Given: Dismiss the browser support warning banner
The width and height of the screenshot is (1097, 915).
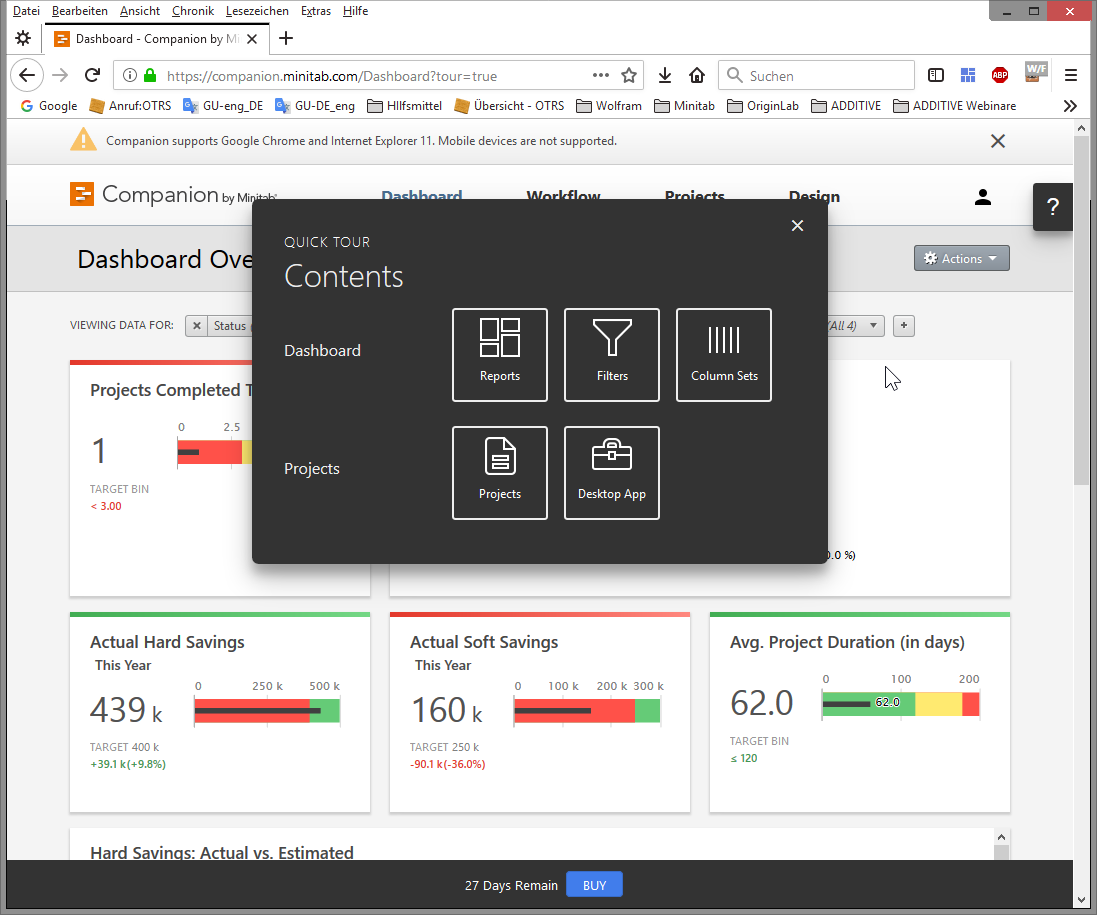Looking at the screenshot, I should (x=998, y=141).
